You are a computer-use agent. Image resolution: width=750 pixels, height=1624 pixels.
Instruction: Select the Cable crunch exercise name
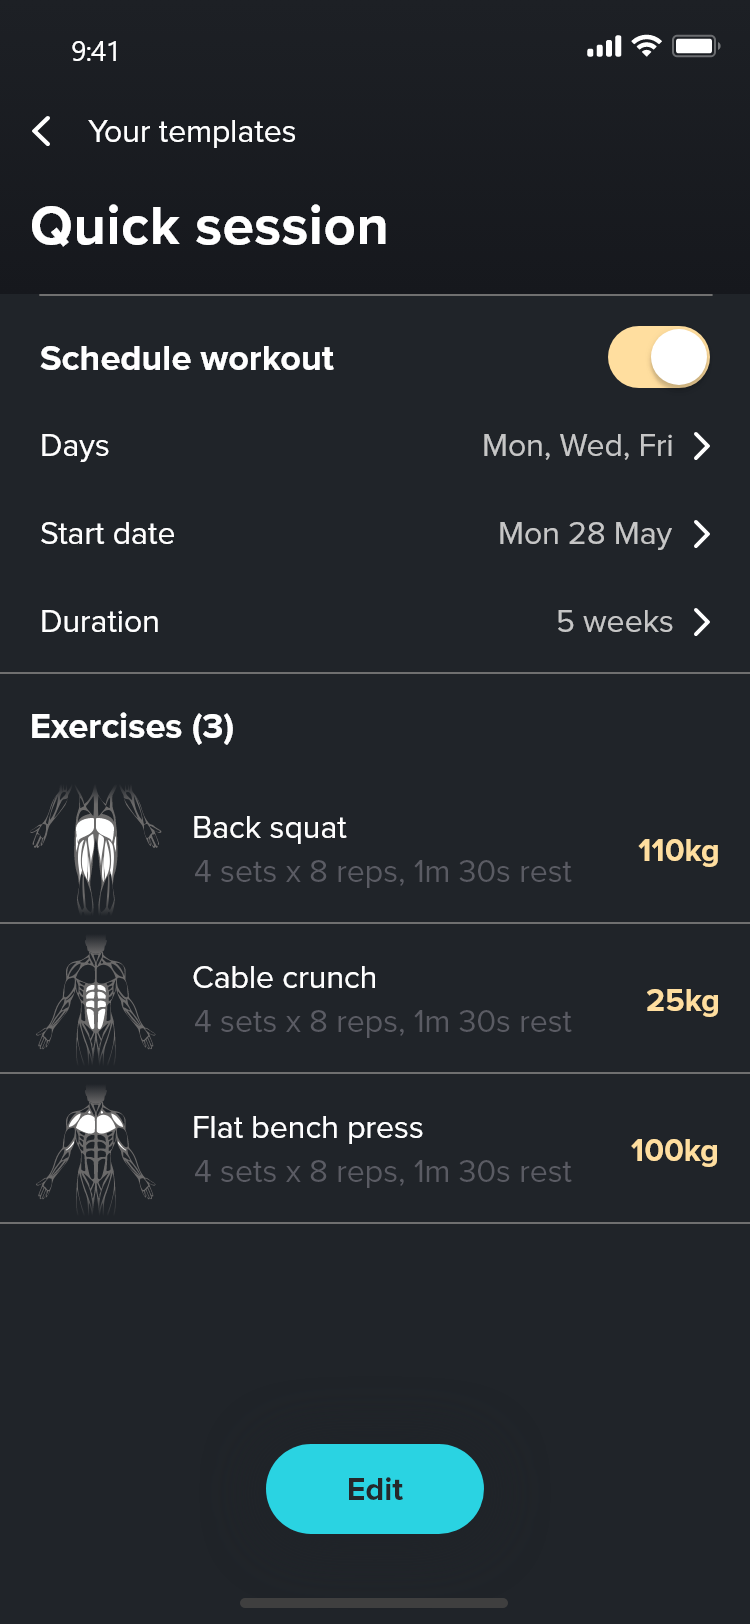(284, 977)
